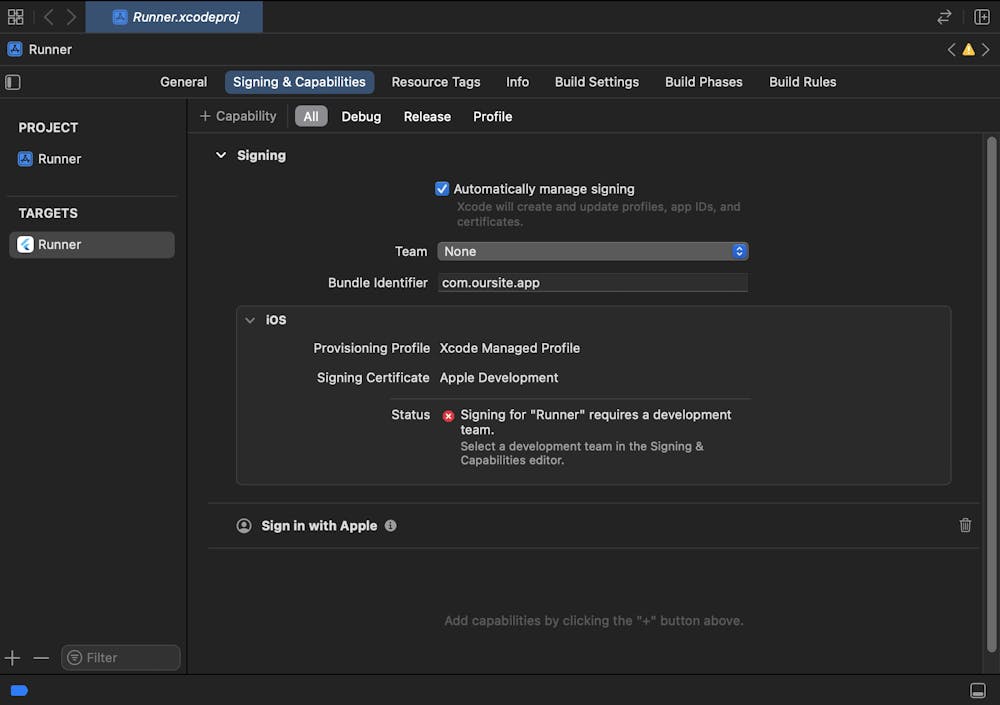Image resolution: width=1000 pixels, height=705 pixels.
Task: Toggle the code review arrows button
Action: 944,17
